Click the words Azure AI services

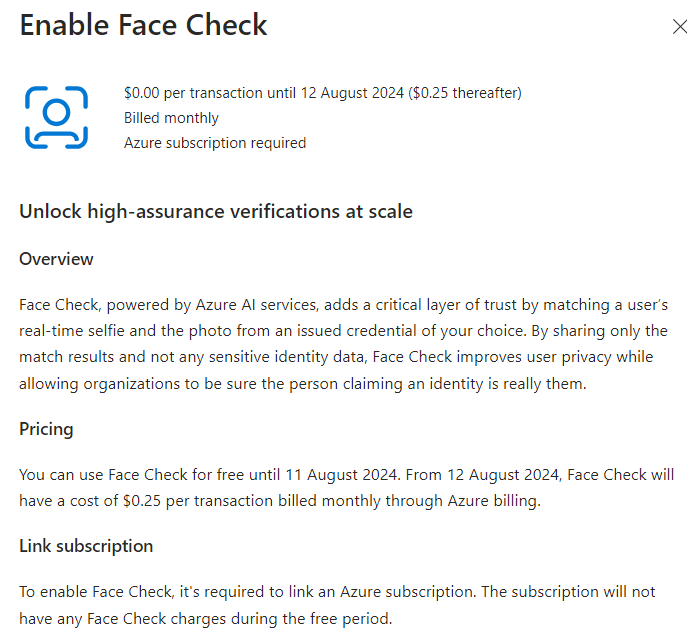256,304
